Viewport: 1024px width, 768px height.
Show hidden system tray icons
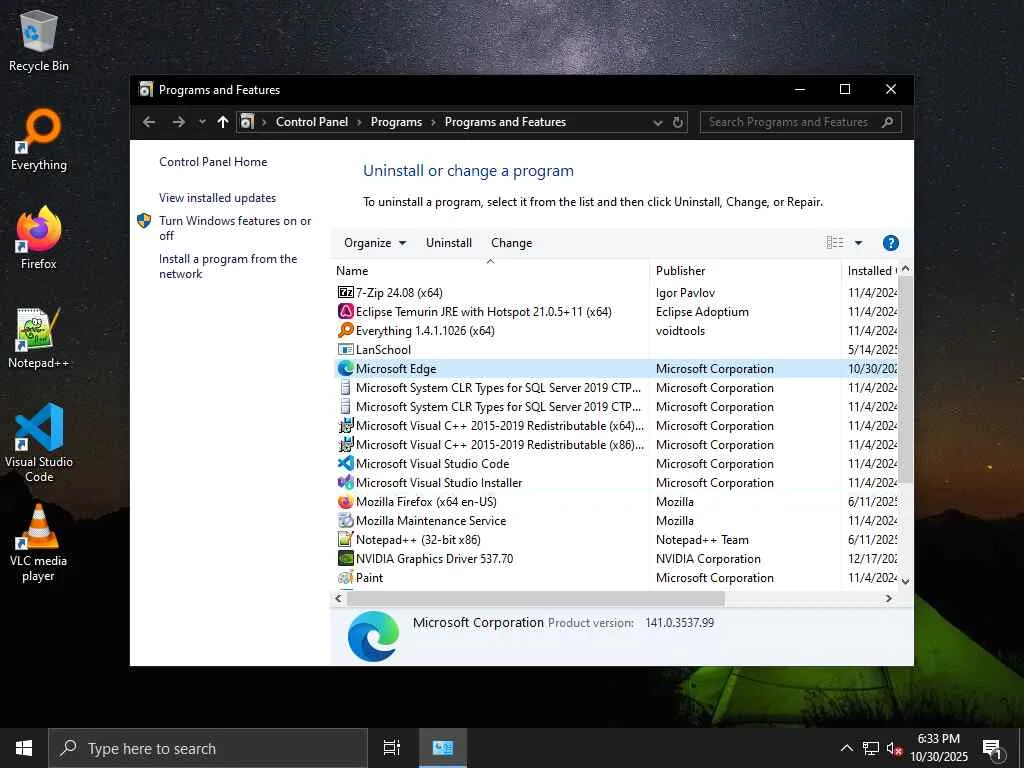(x=846, y=748)
